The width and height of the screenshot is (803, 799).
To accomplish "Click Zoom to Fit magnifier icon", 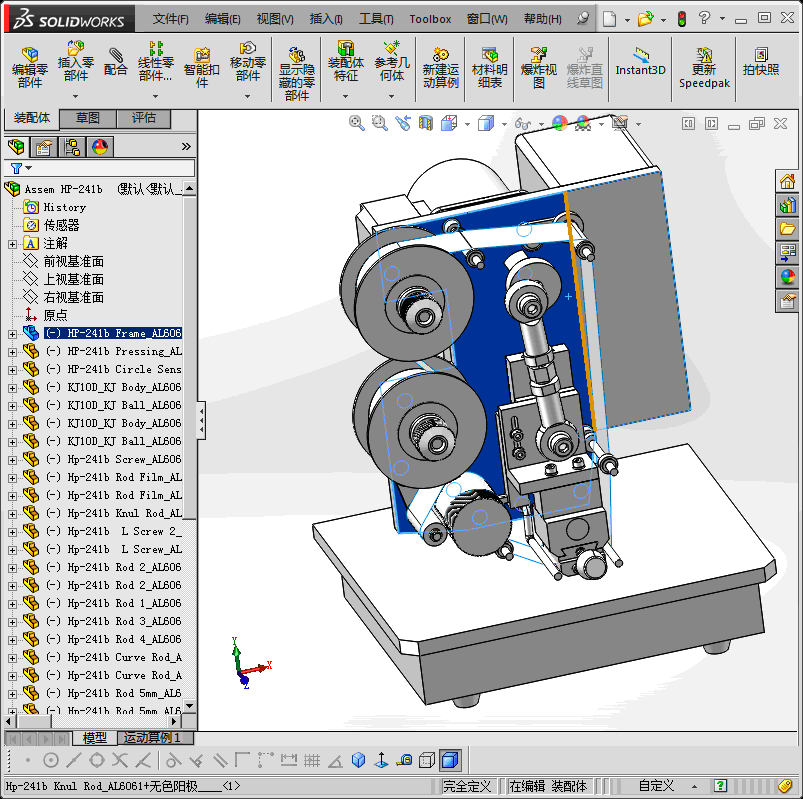I will click(x=356, y=123).
